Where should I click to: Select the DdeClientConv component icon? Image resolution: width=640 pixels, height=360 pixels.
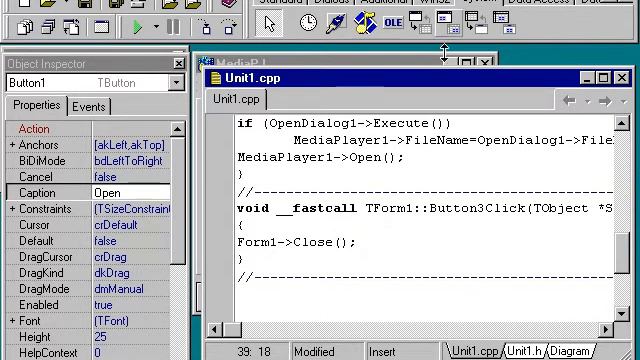point(420,23)
